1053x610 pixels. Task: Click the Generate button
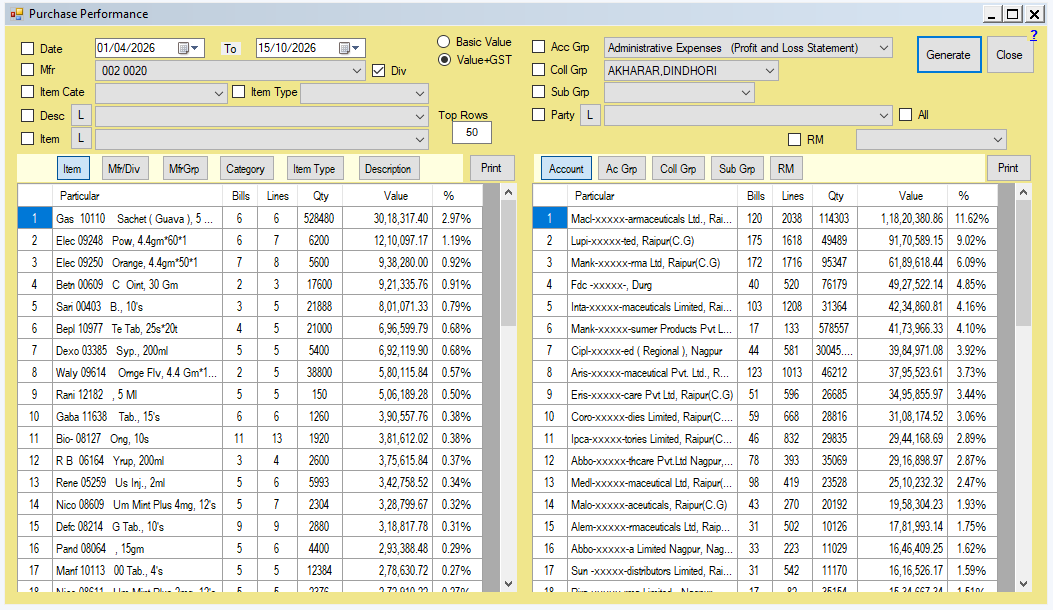948,55
